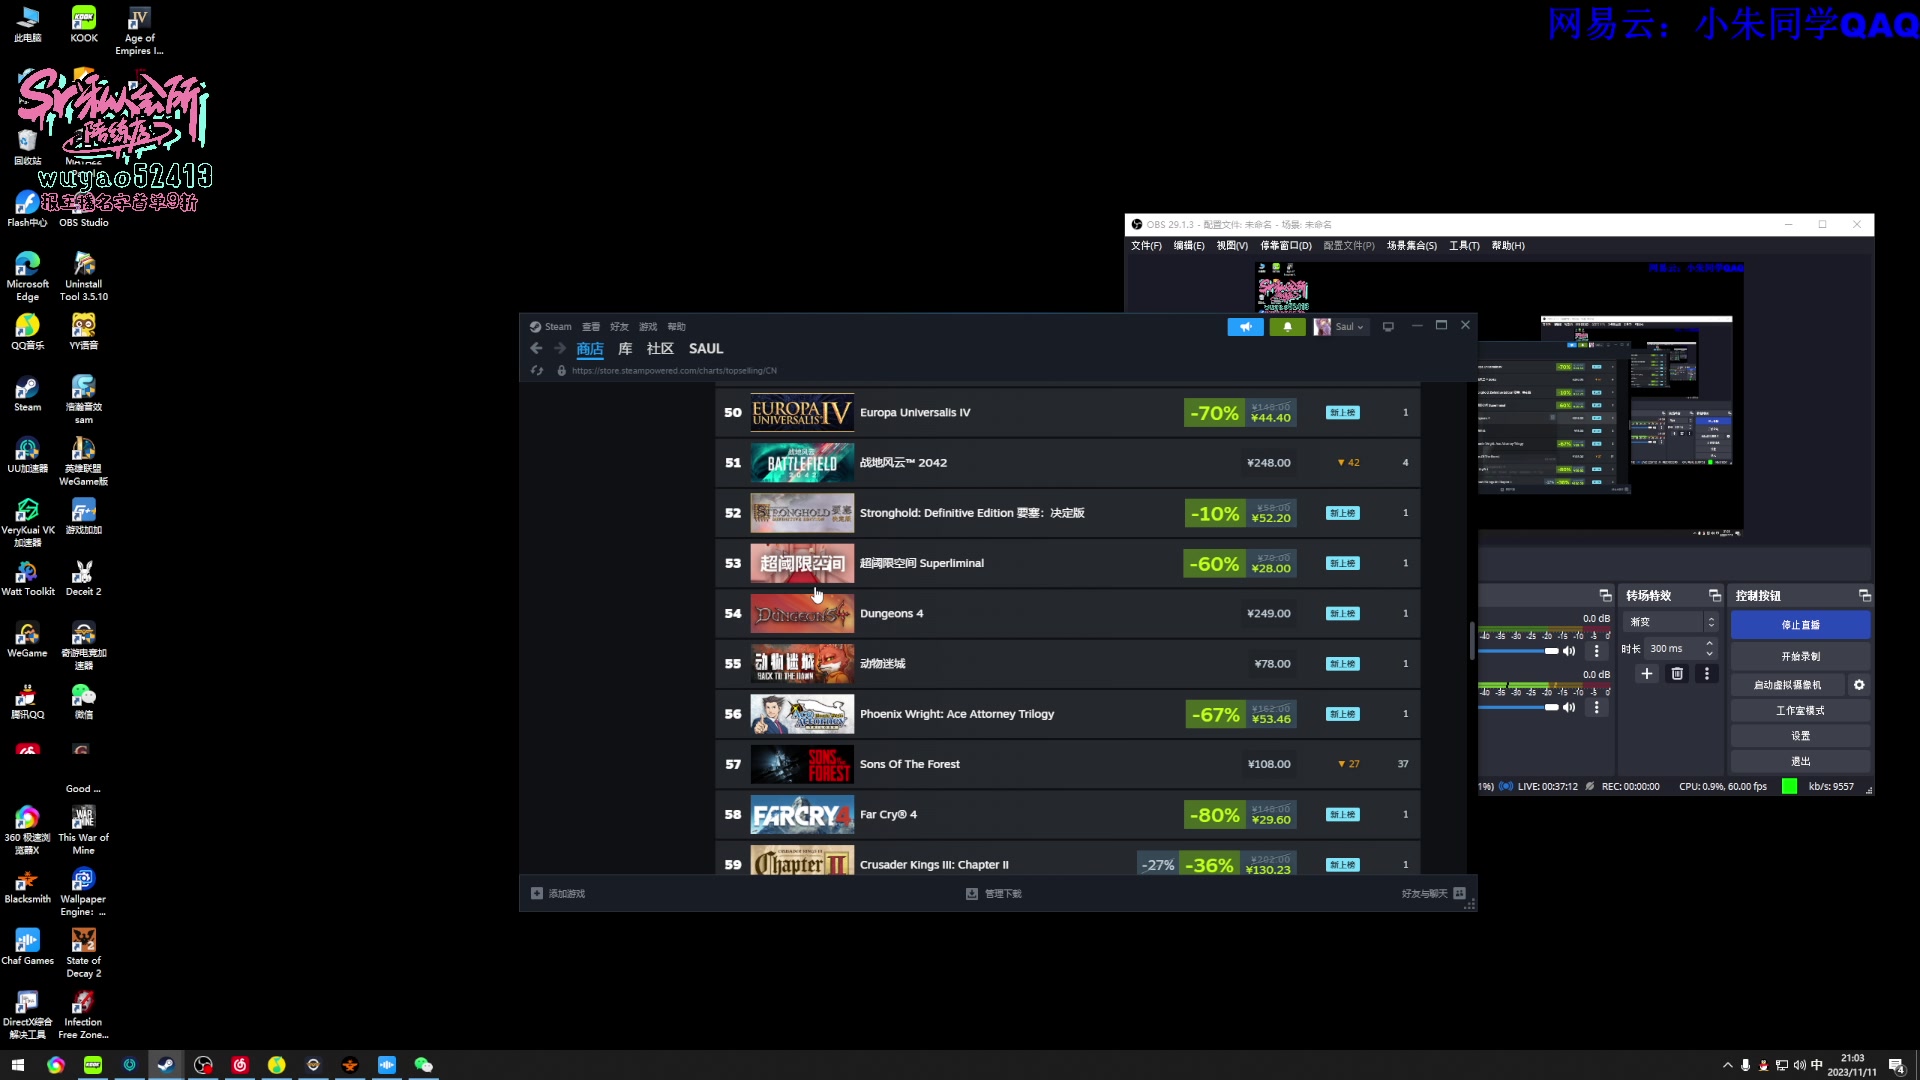Open OBS 工具(T) menu

point(1464,246)
